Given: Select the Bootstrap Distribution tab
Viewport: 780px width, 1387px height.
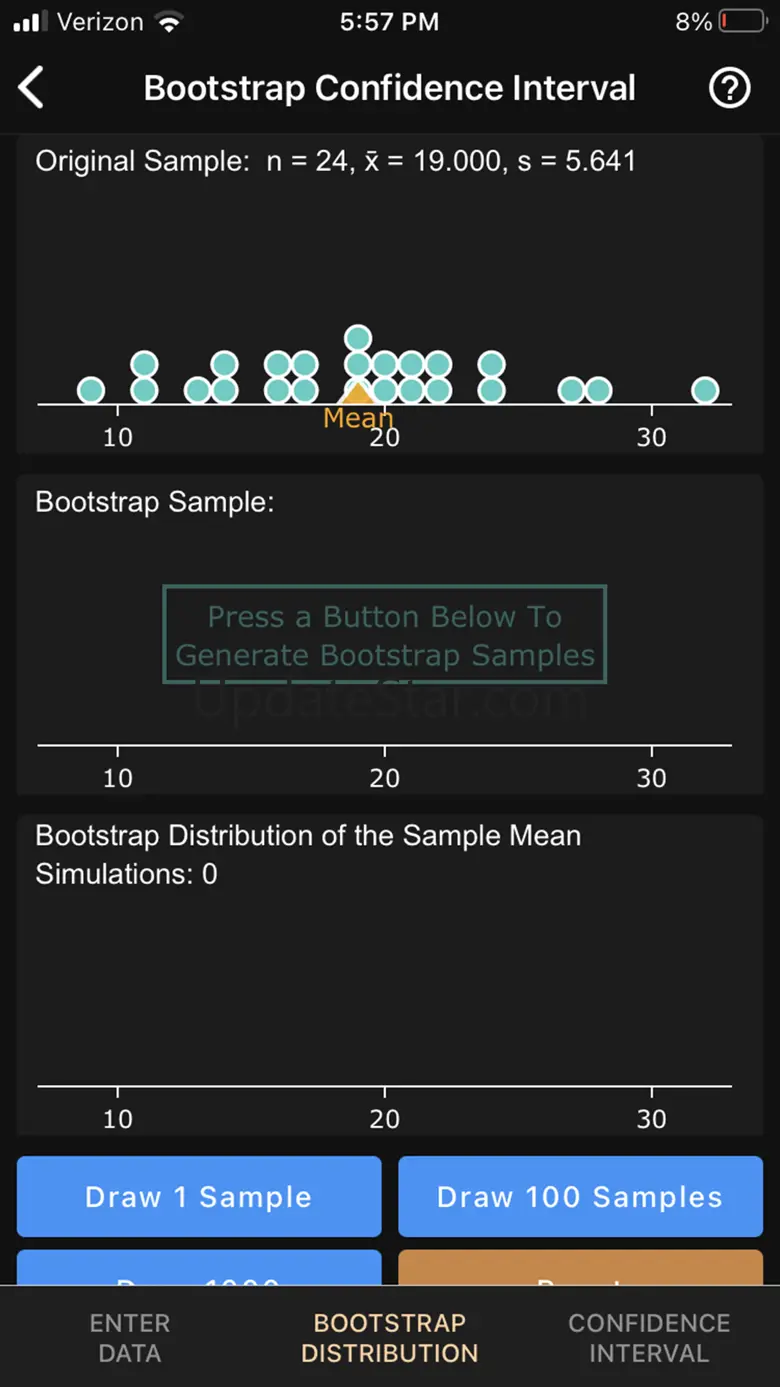Looking at the screenshot, I should point(390,1337).
